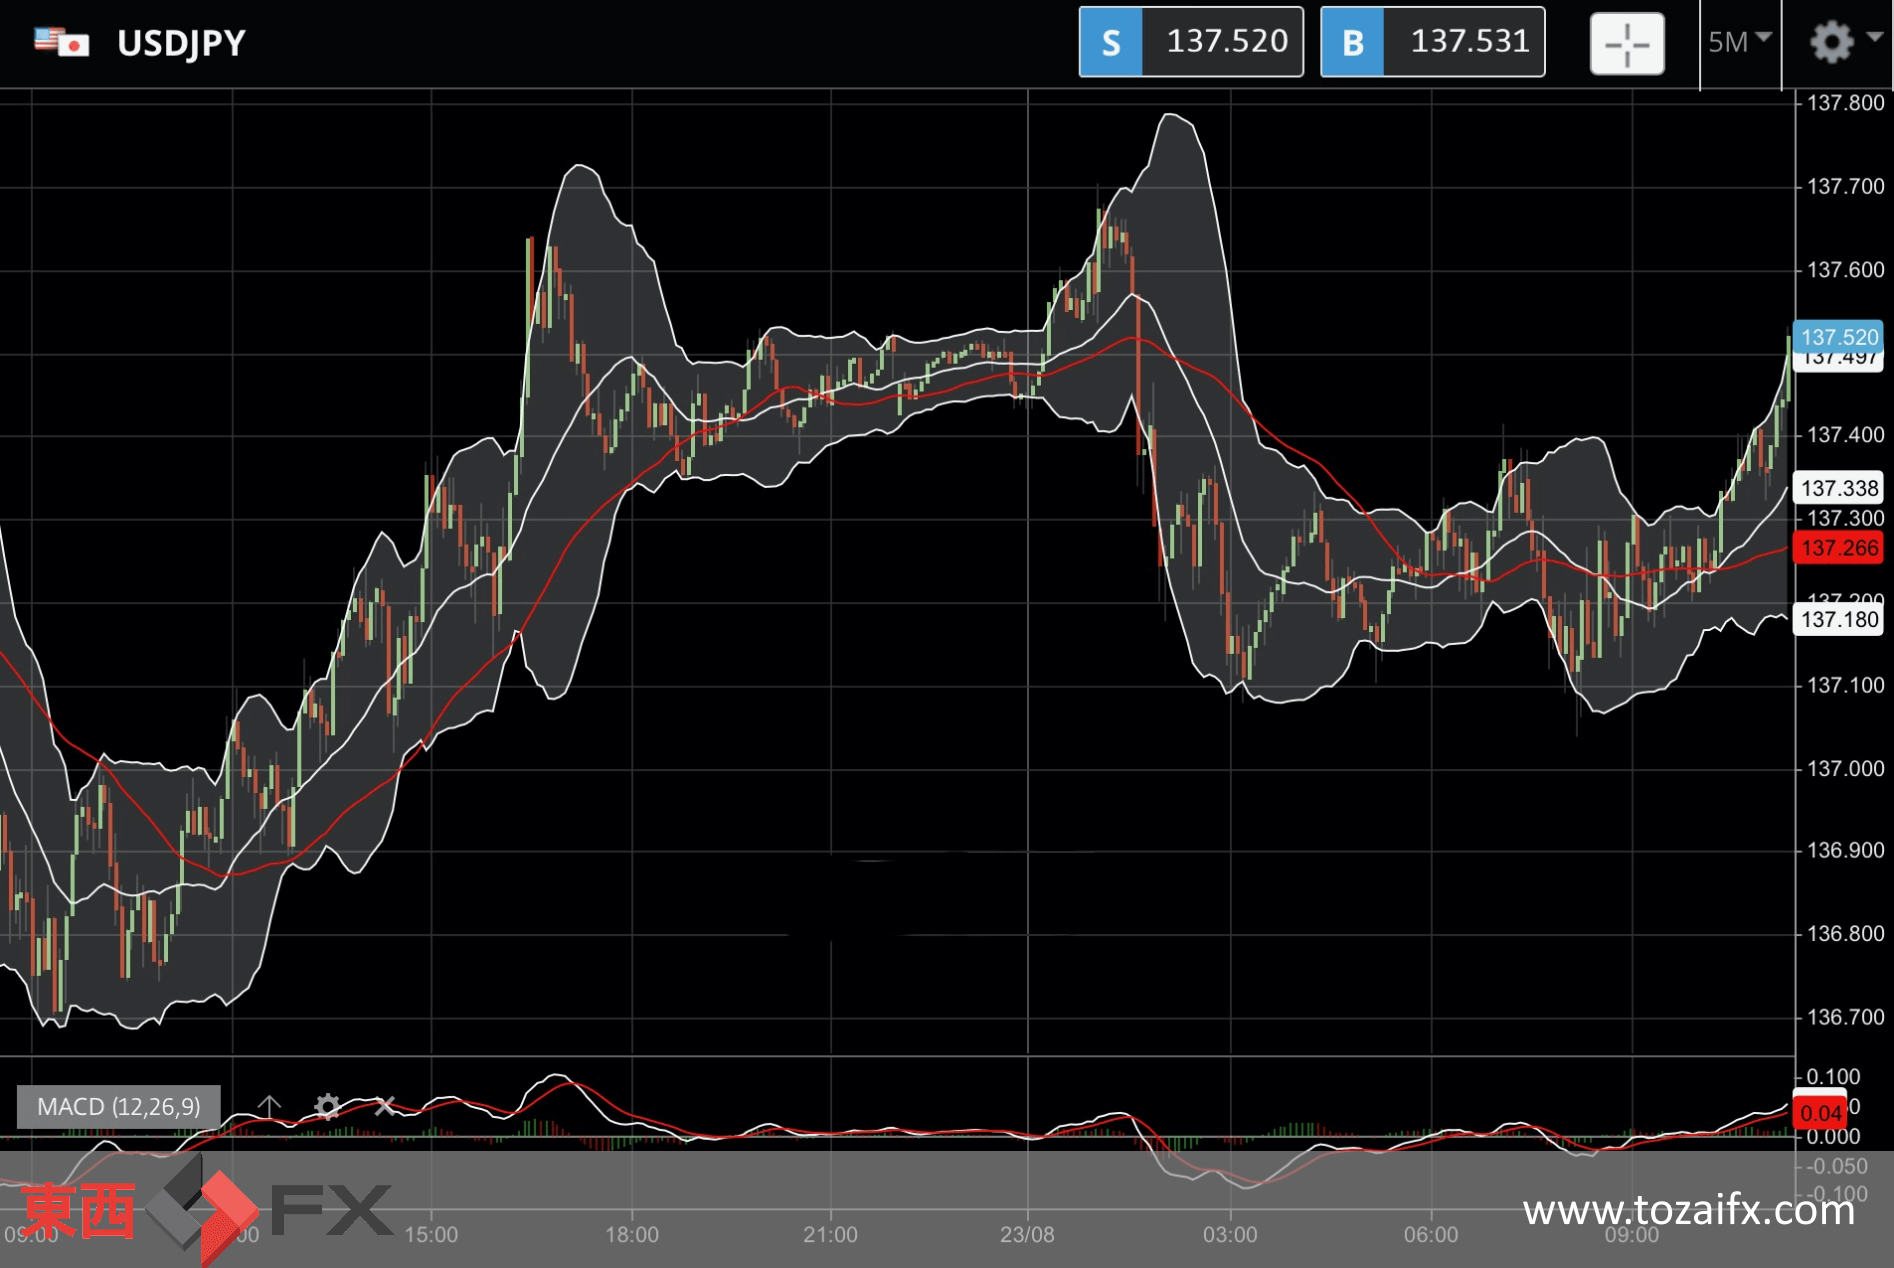Open MACD indicator settings gear

click(x=327, y=1106)
